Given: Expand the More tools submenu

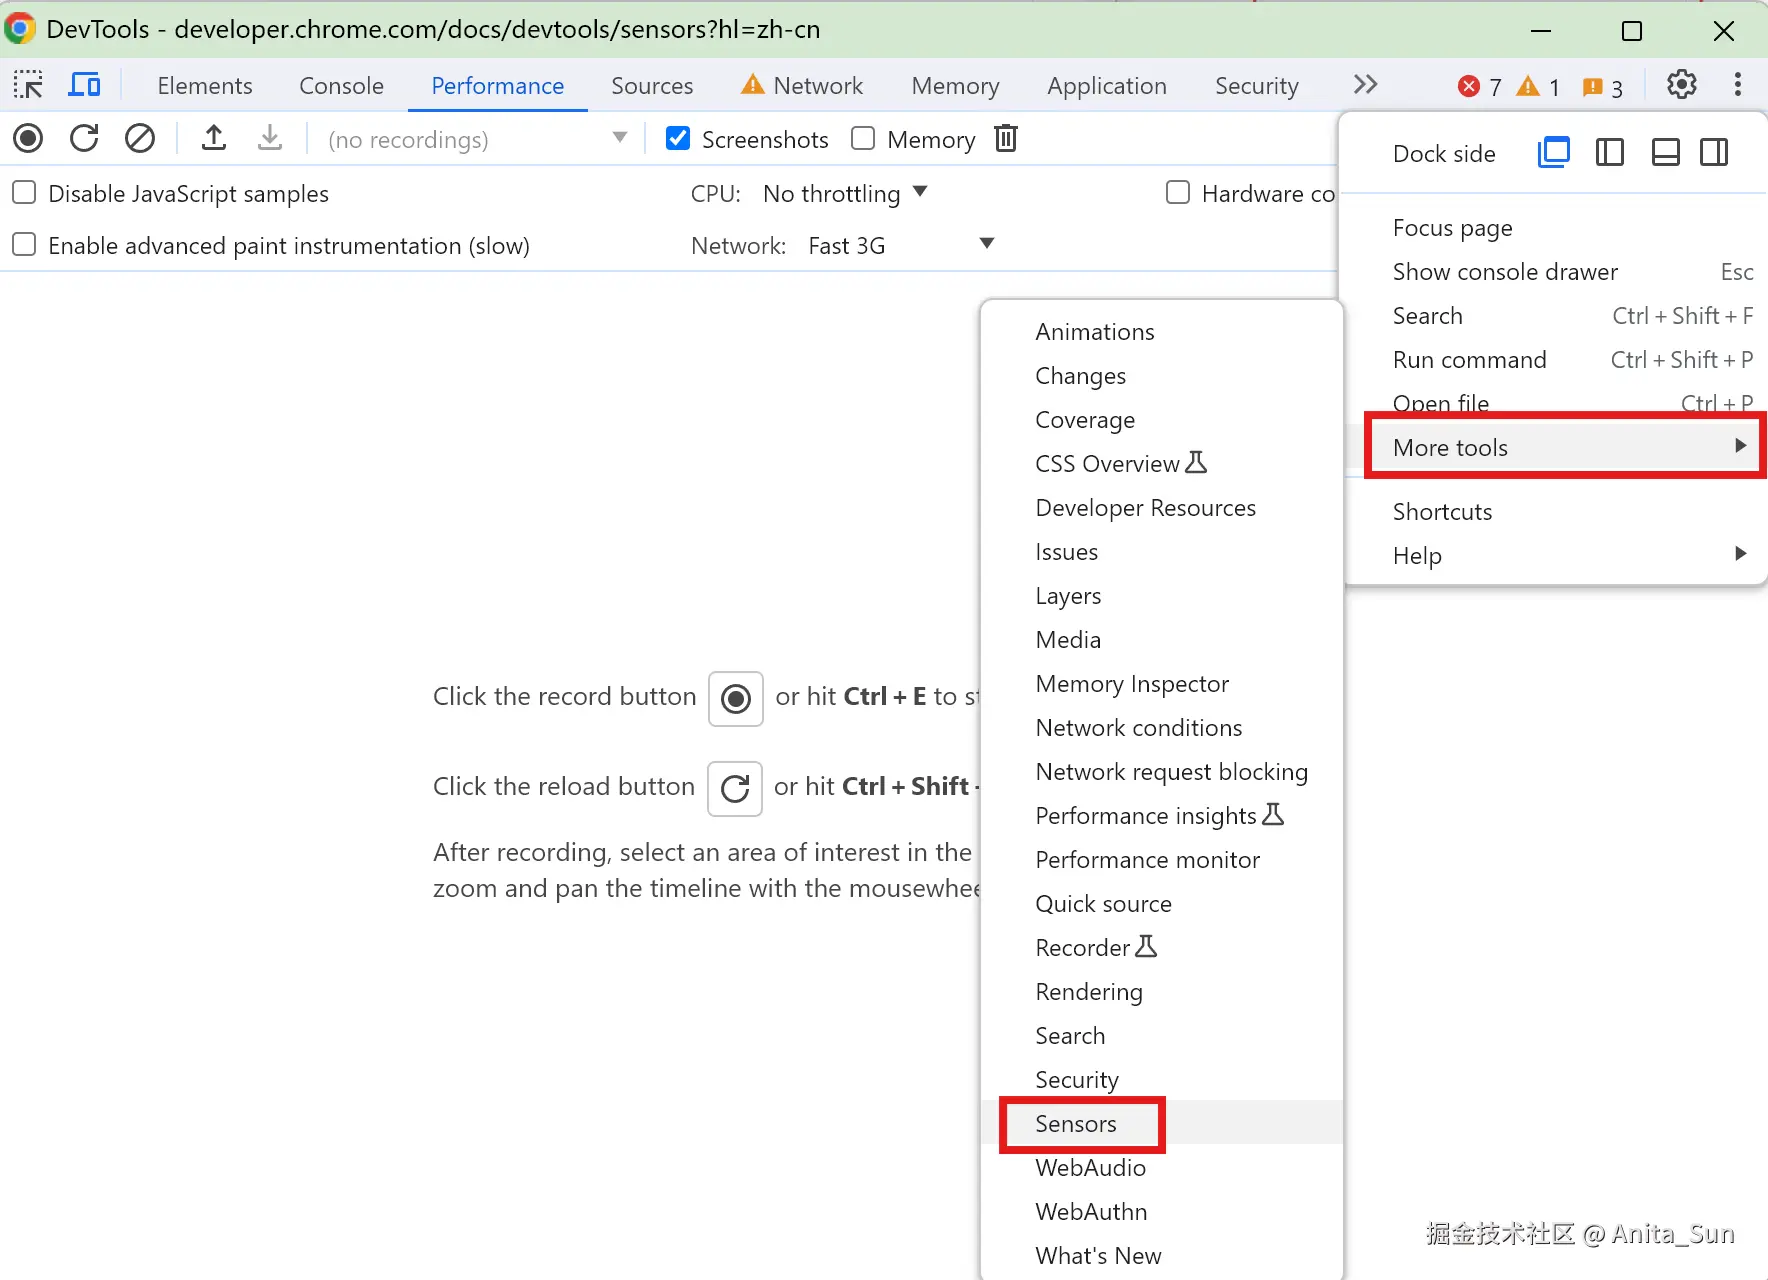Looking at the screenshot, I should pos(1565,447).
